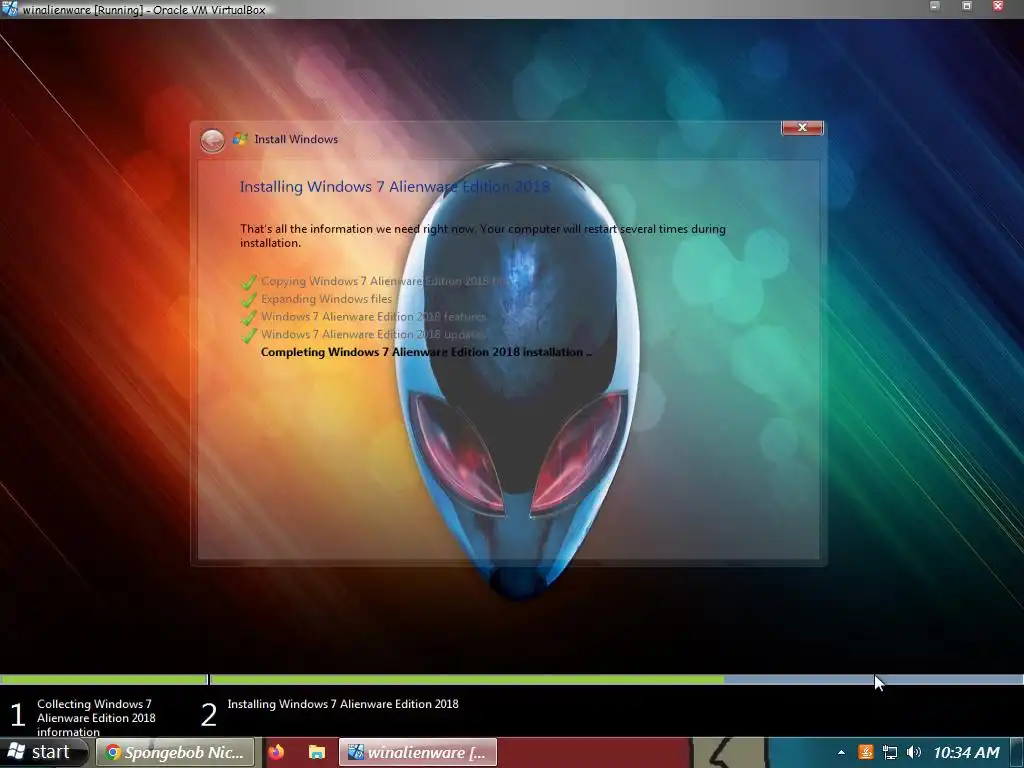This screenshot has height=768, width=1024.
Task: Click the checkmark next to Expanding Windows files
Action: (x=249, y=300)
